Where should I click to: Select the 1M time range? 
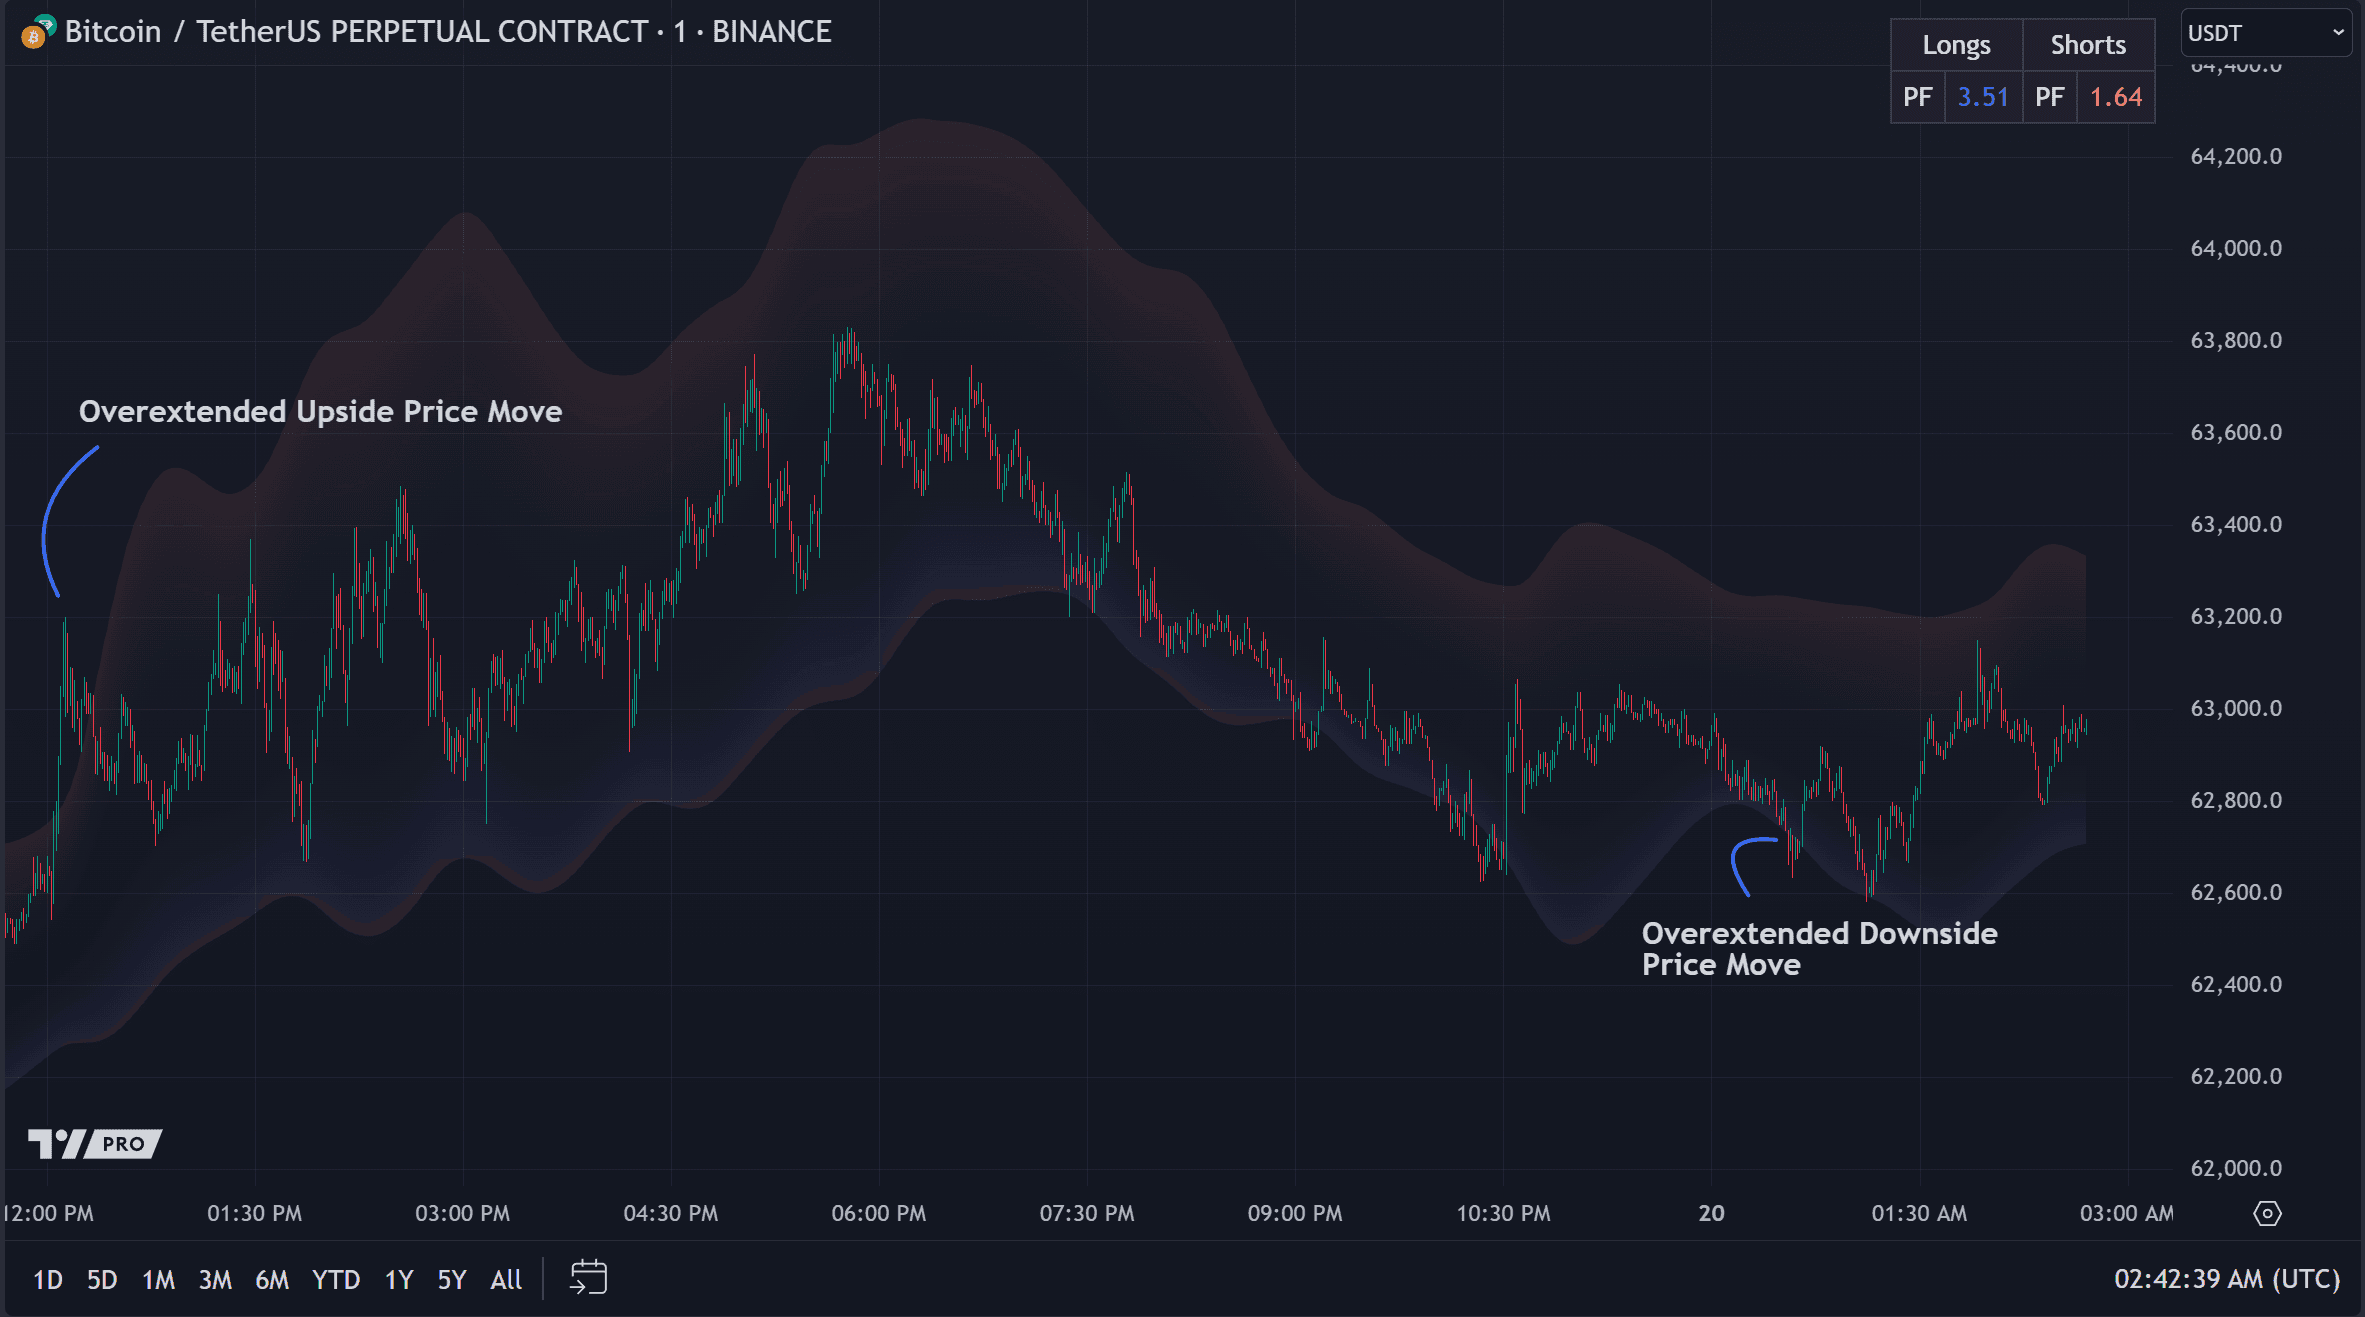click(158, 1279)
